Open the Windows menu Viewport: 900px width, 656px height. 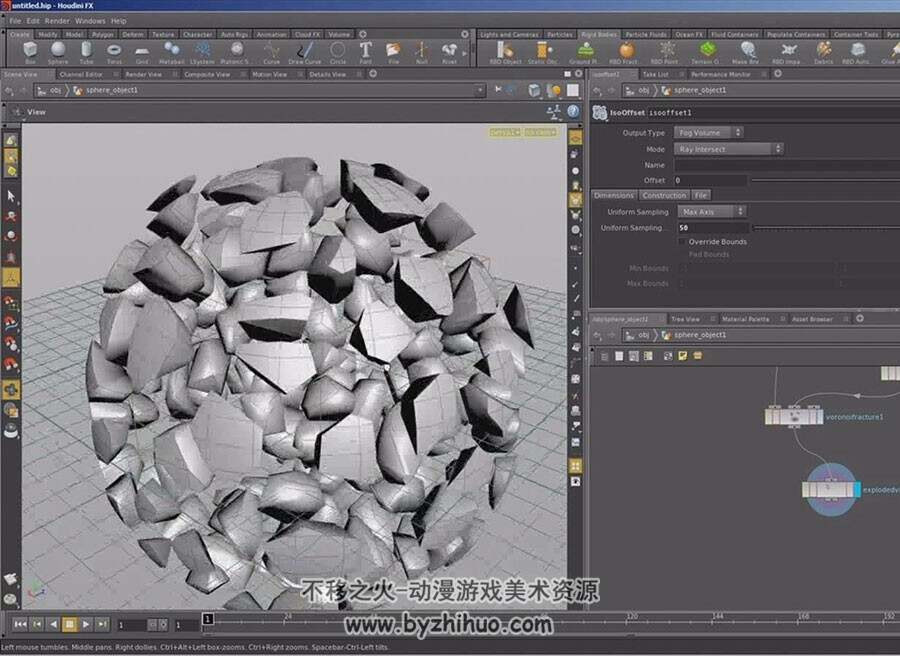[x=90, y=21]
